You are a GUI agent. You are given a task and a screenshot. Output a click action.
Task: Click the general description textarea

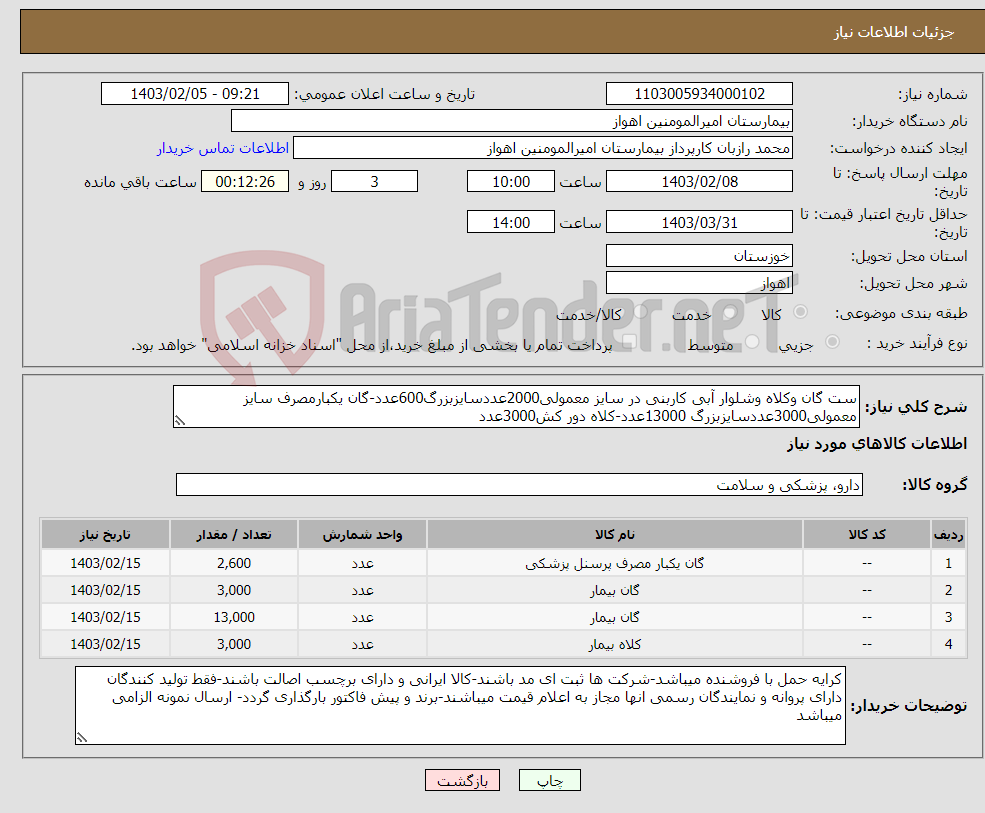516,406
